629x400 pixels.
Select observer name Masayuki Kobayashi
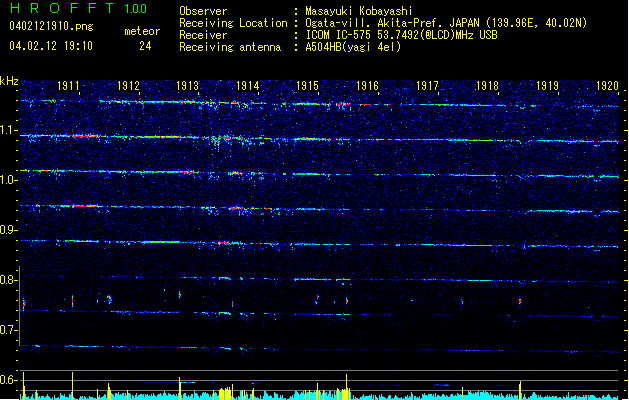click(359, 11)
